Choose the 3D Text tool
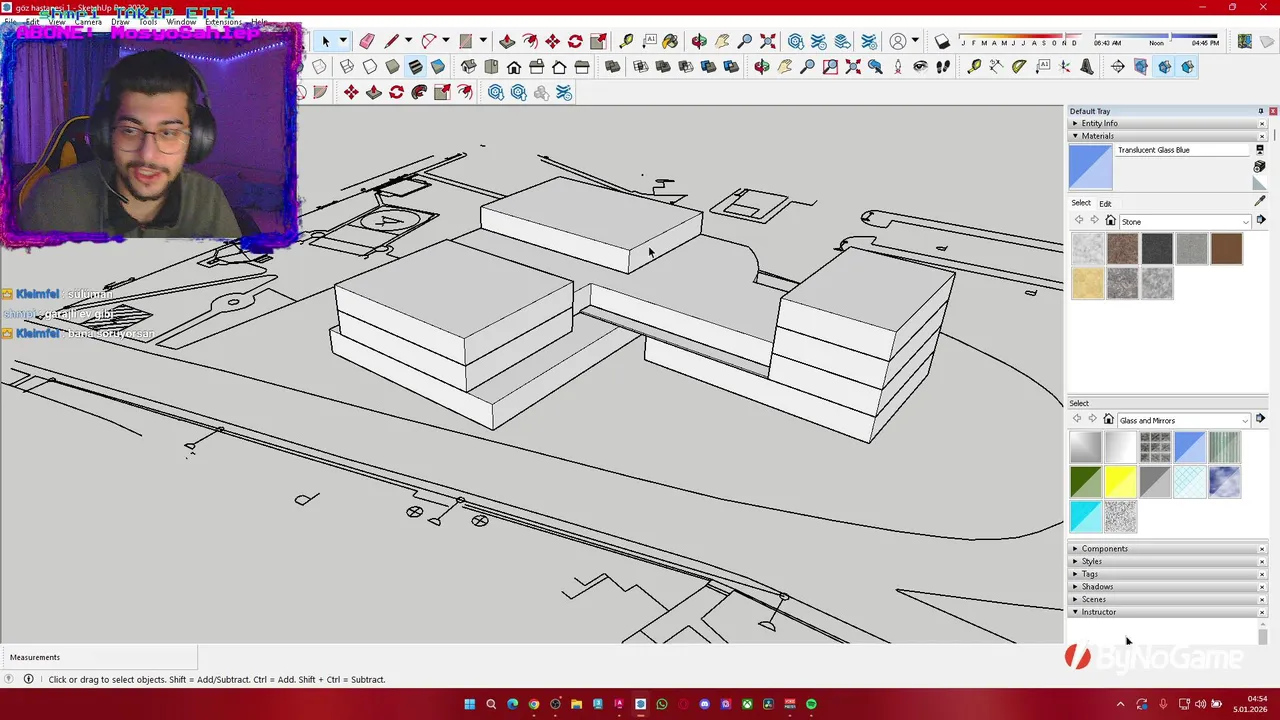The width and height of the screenshot is (1280, 720). 1087,67
